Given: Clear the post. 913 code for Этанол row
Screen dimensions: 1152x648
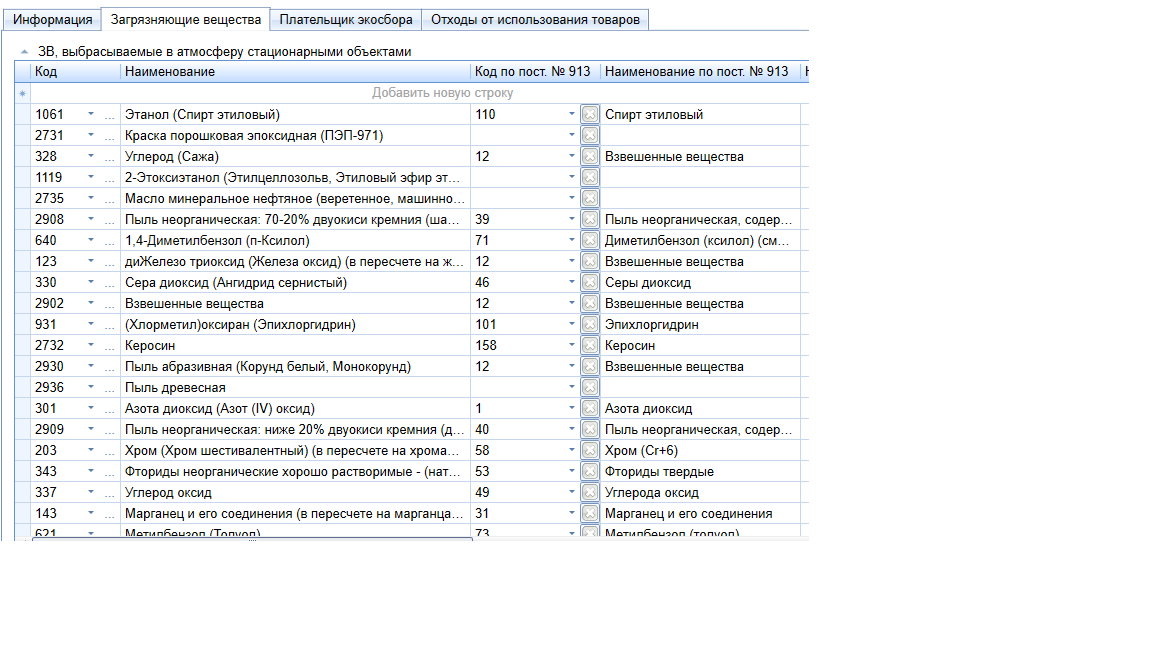Looking at the screenshot, I should point(590,114).
